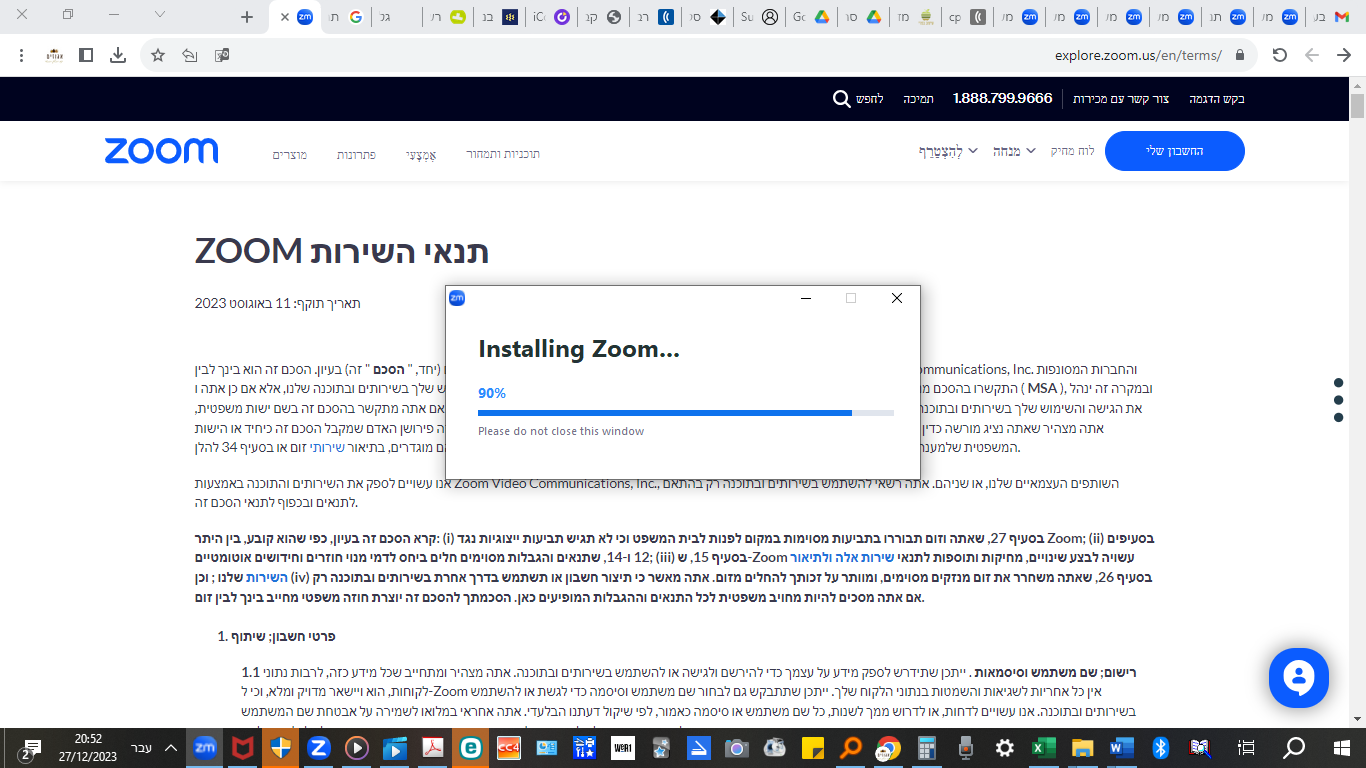The width and height of the screenshot is (1366, 768).
Task: Open the פתרונות menu item
Action: (x=356, y=154)
